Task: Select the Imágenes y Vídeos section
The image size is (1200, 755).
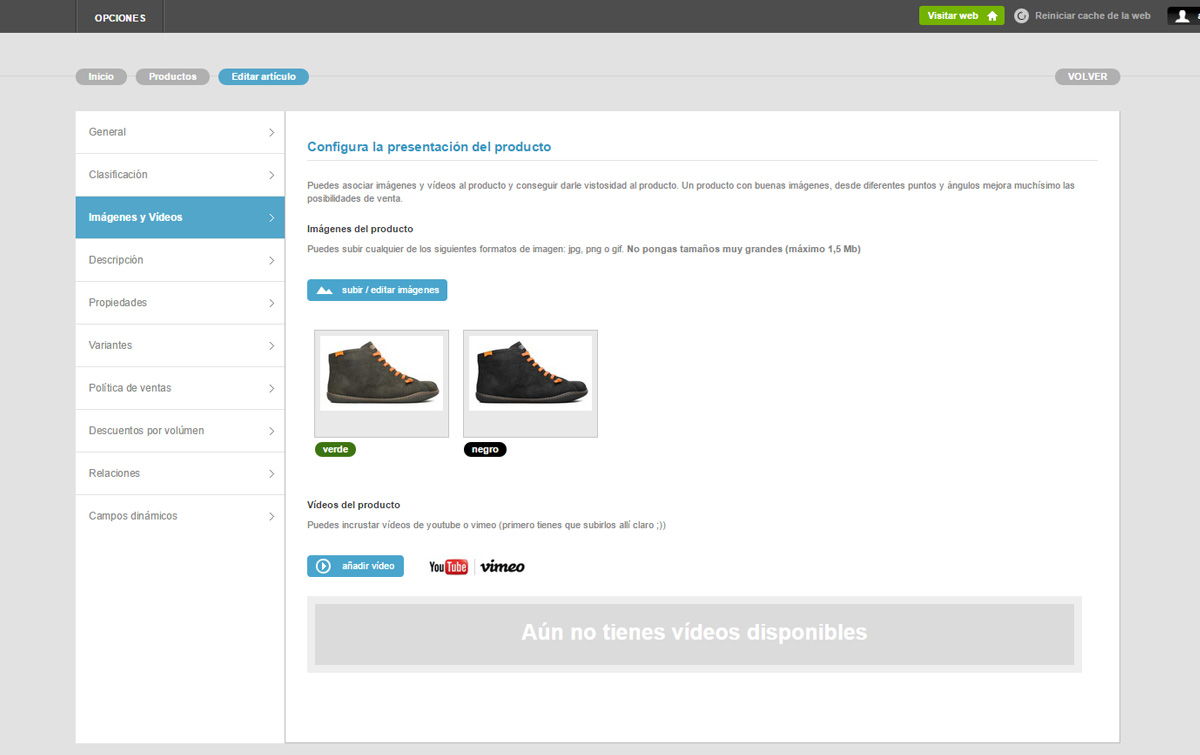Action: 180,217
